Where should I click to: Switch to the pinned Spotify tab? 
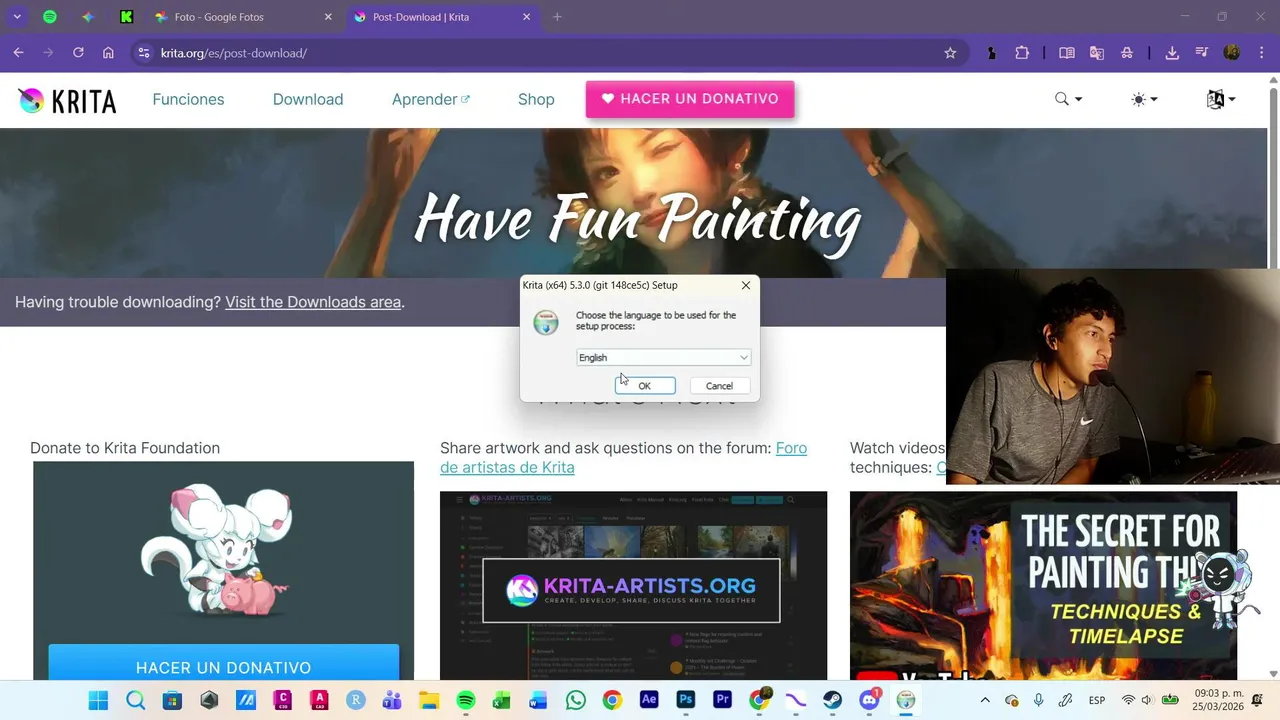(50, 17)
